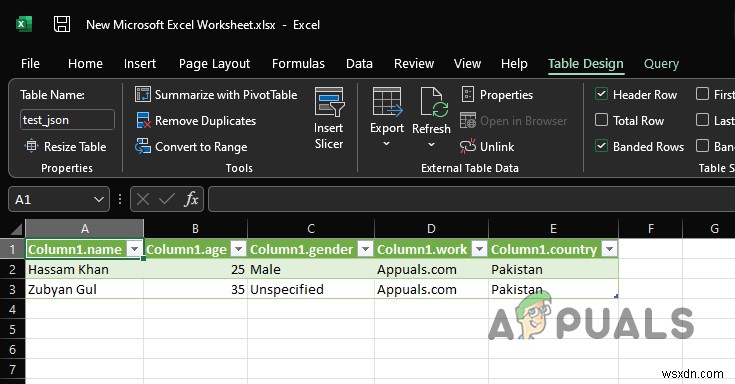The image size is (735, 384).
Task: Switch to the Formulas tab
Action: point(298,63)
